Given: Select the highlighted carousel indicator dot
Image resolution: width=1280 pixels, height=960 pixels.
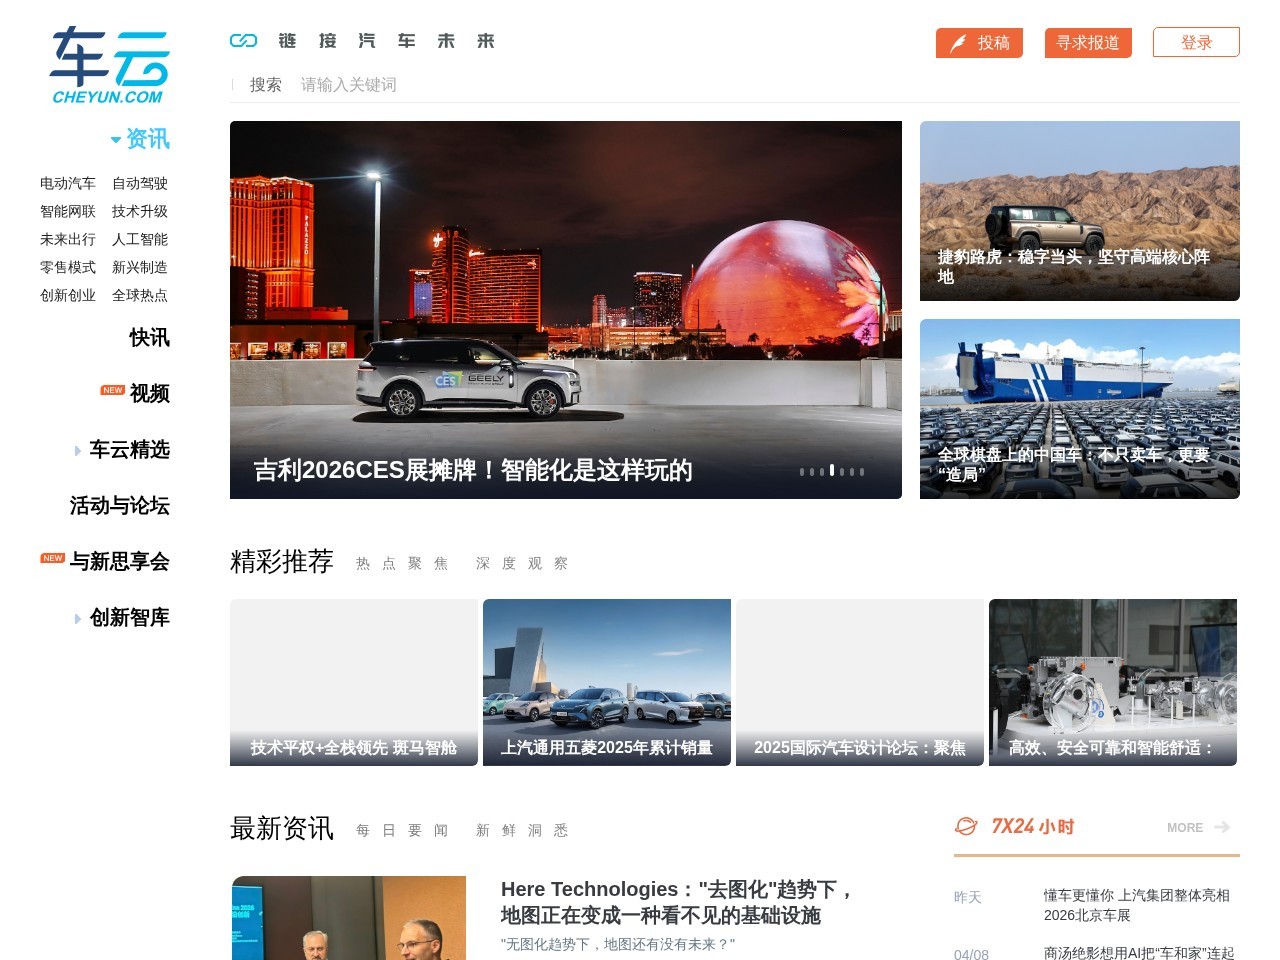Looking at the screenshot, I should coord(832,470).
